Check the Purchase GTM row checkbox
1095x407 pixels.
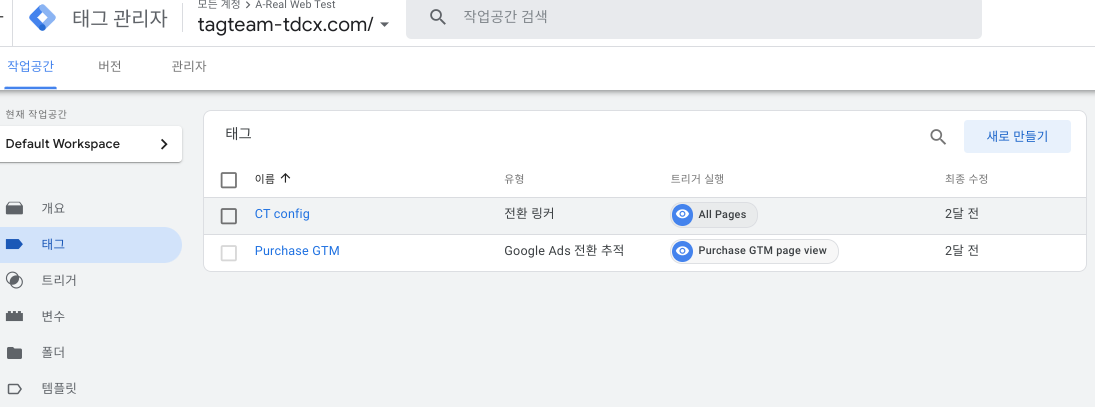[229, 253]
